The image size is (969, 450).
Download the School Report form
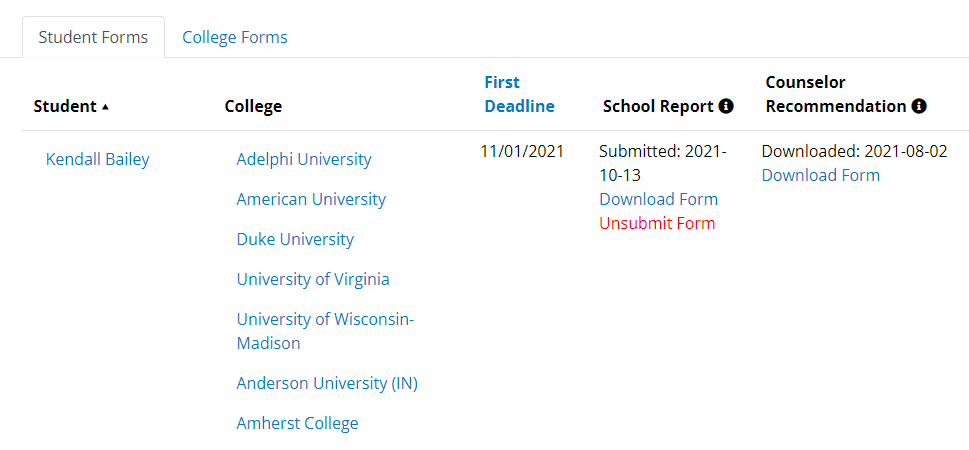[658, 199]
